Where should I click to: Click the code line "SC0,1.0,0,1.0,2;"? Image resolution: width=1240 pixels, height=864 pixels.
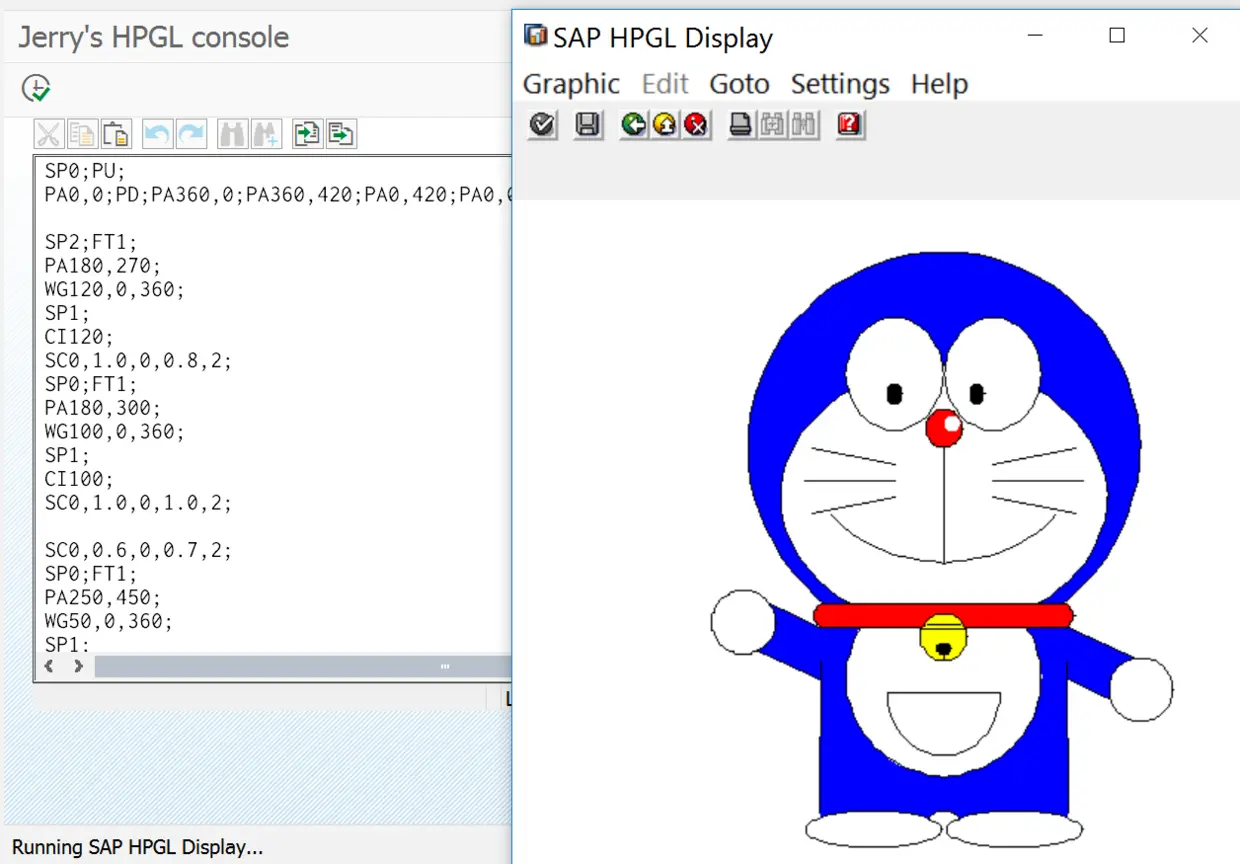click(138, 503)
